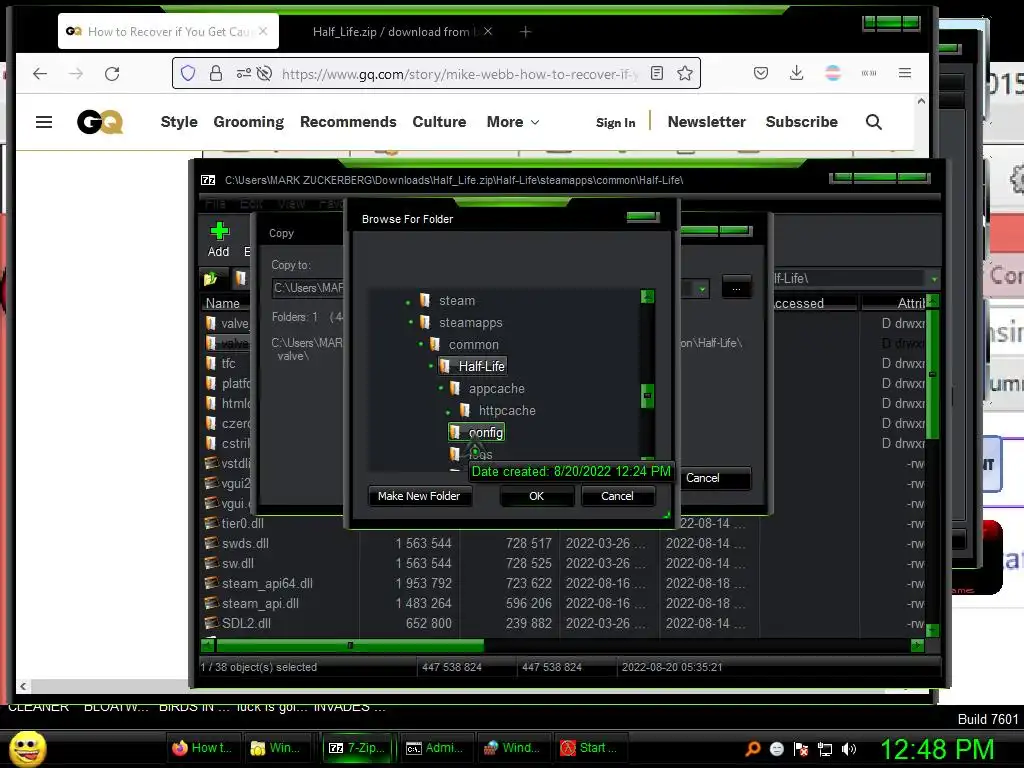The image size is (1024, 768).
Task: Click the taskbar clock showing 12:48 PM
Action: [x=936, y=749]
